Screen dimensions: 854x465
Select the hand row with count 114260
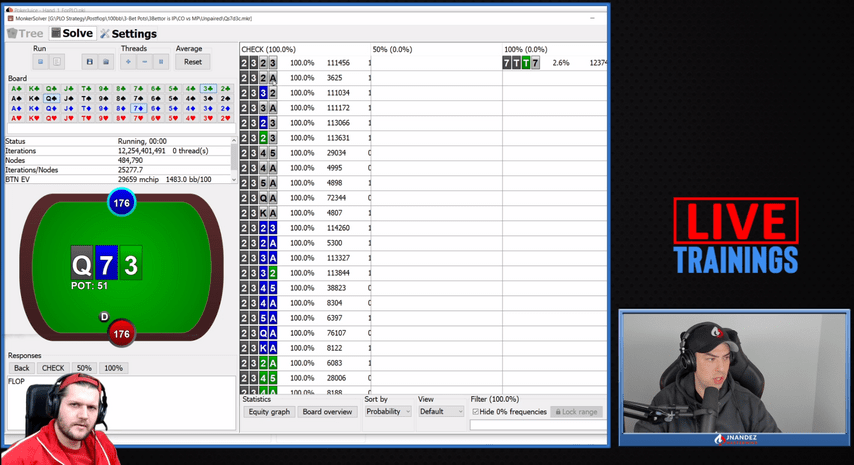[x=305, y=228]
